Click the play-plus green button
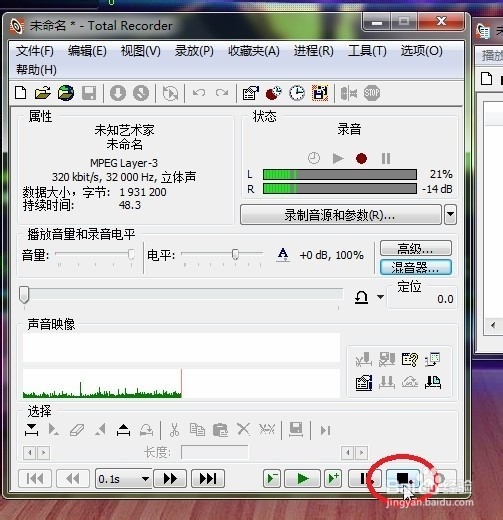Image resolution: width=503 pixels, height=520 pixels. (333, 479)
